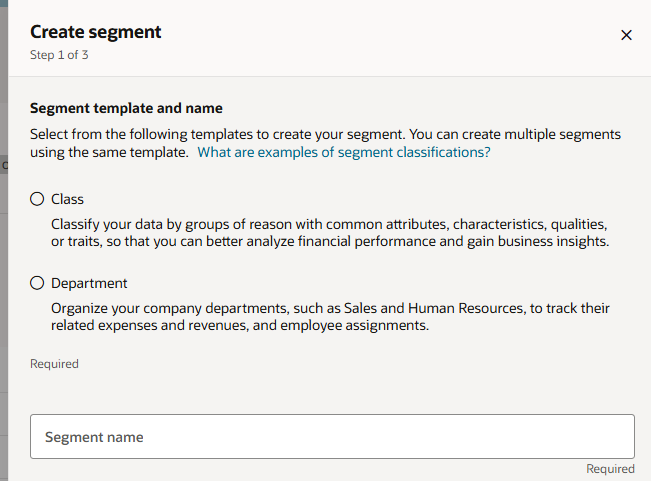Click blank space above Segment name field
651x481 pixels.
[332, 392]
